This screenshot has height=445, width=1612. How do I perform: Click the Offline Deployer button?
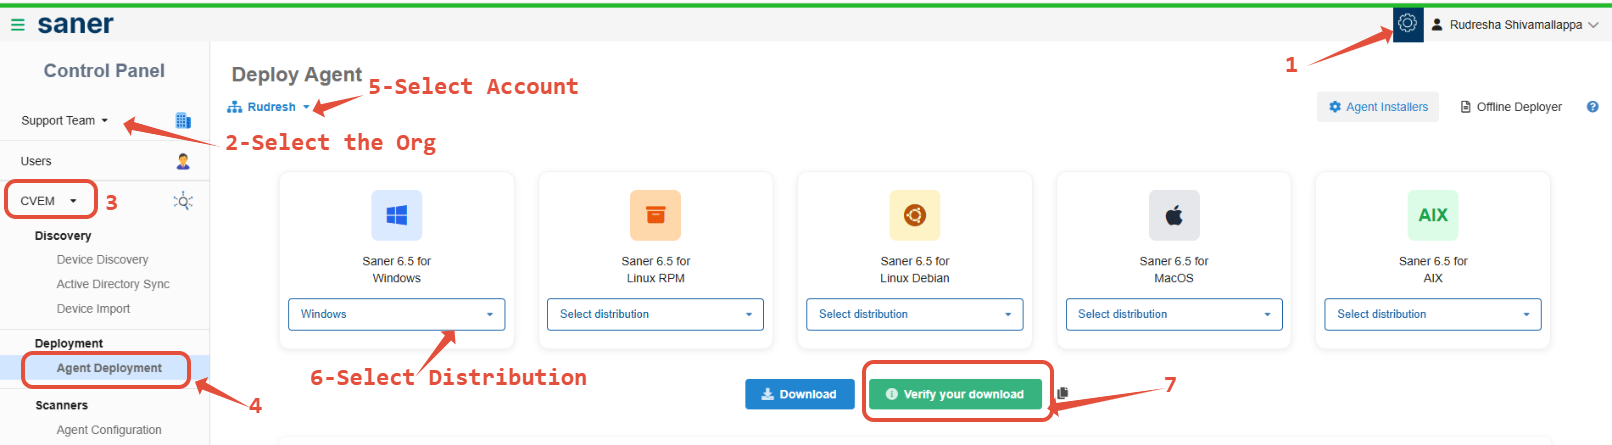1511,107
